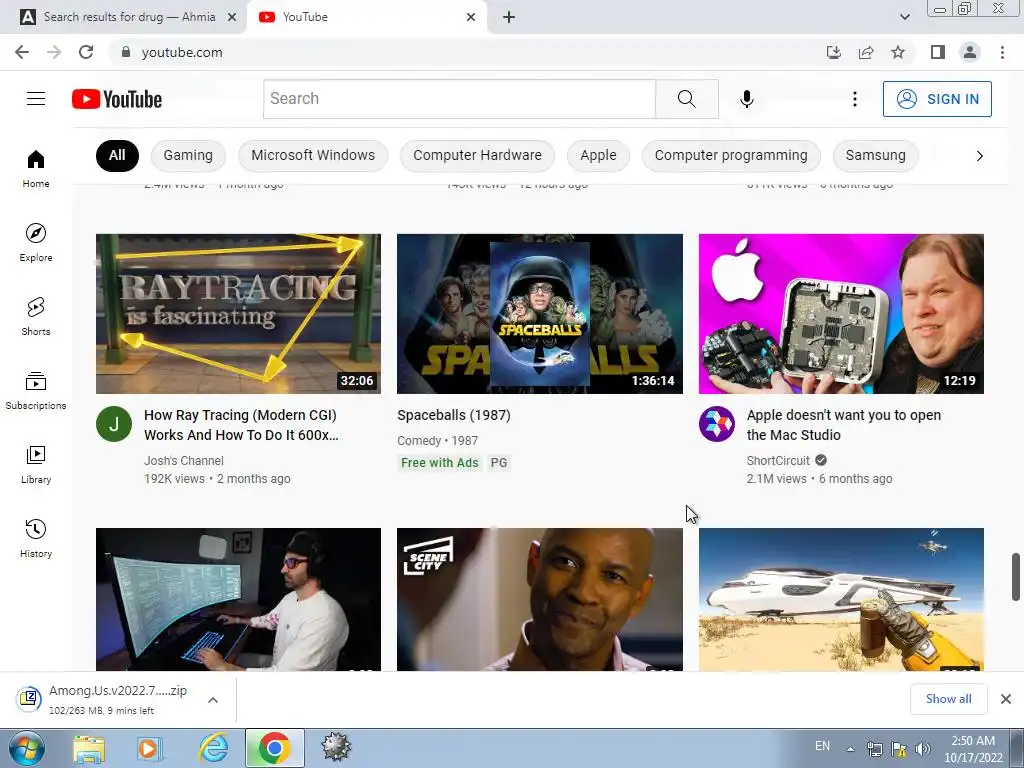Screen dimensions: 1024x768
Task: Select Computer Hardware filter chip
Action: [477, 155]
